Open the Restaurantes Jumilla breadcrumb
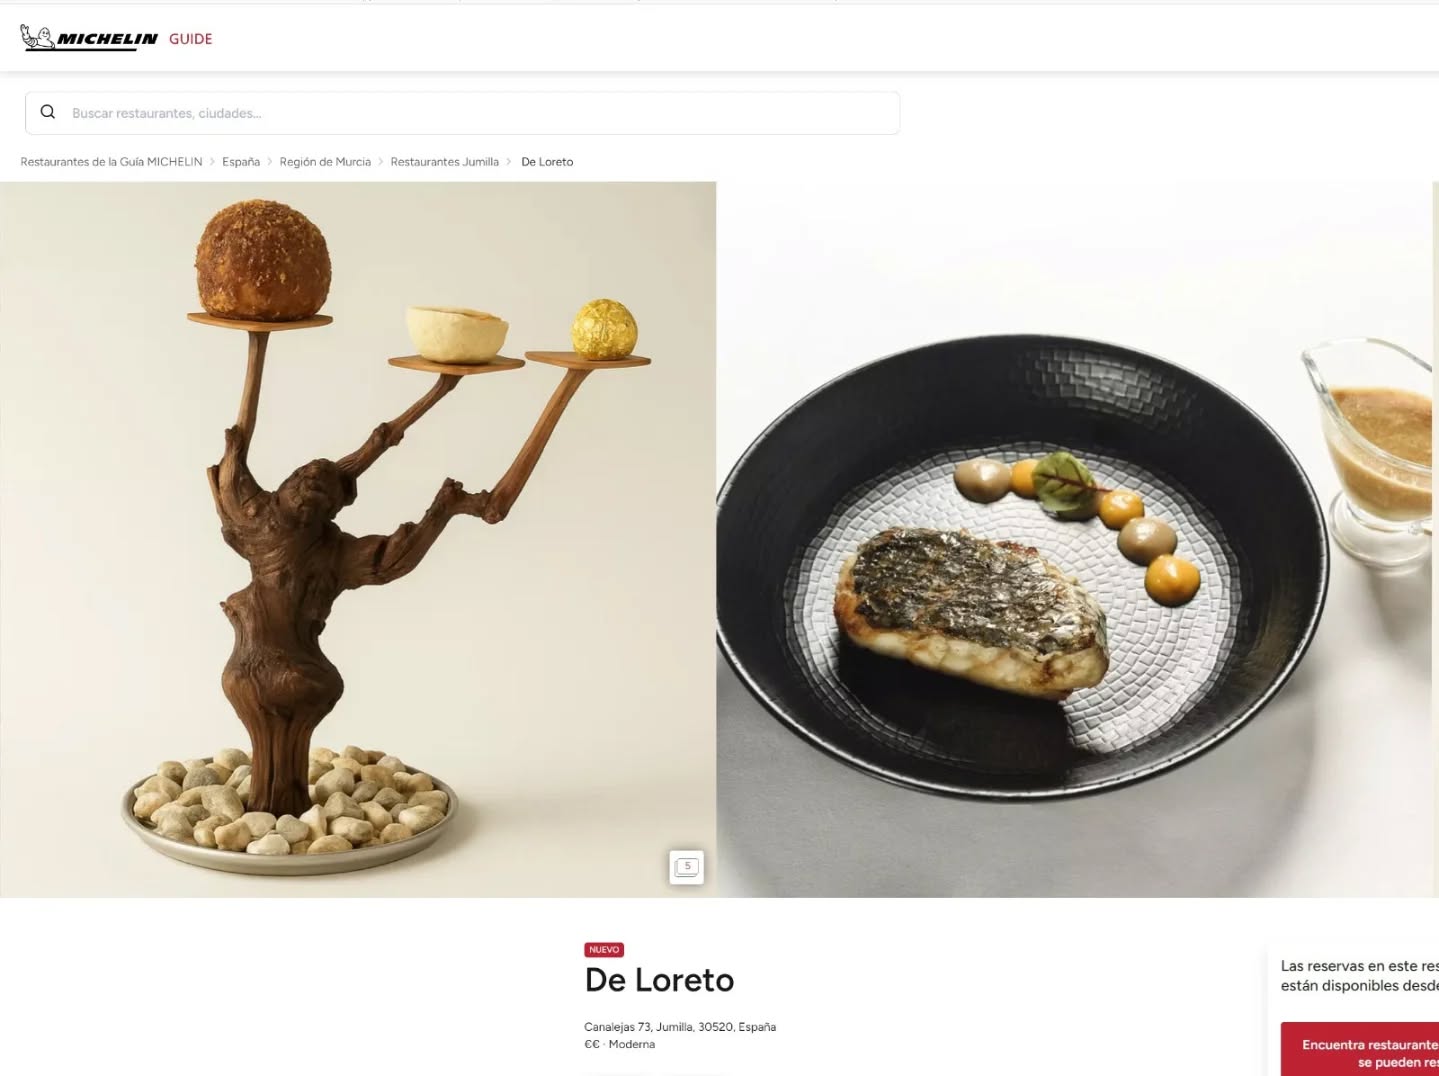 pyautogui.click(x=444, y=162)
